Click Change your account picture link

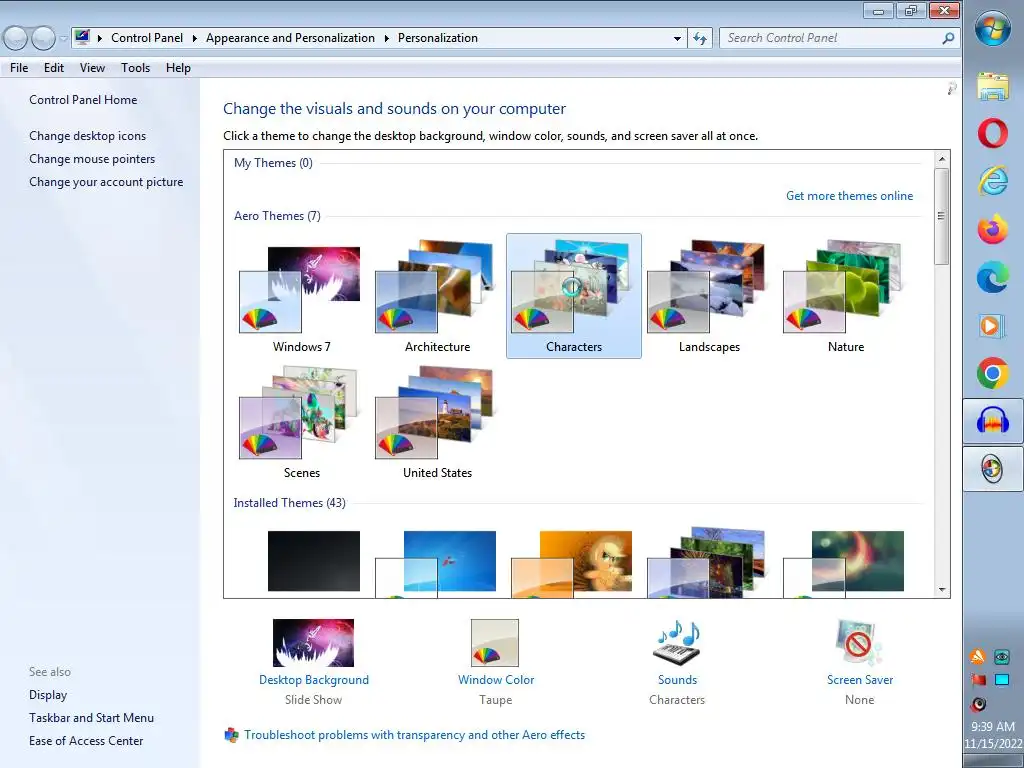(106, 182)
